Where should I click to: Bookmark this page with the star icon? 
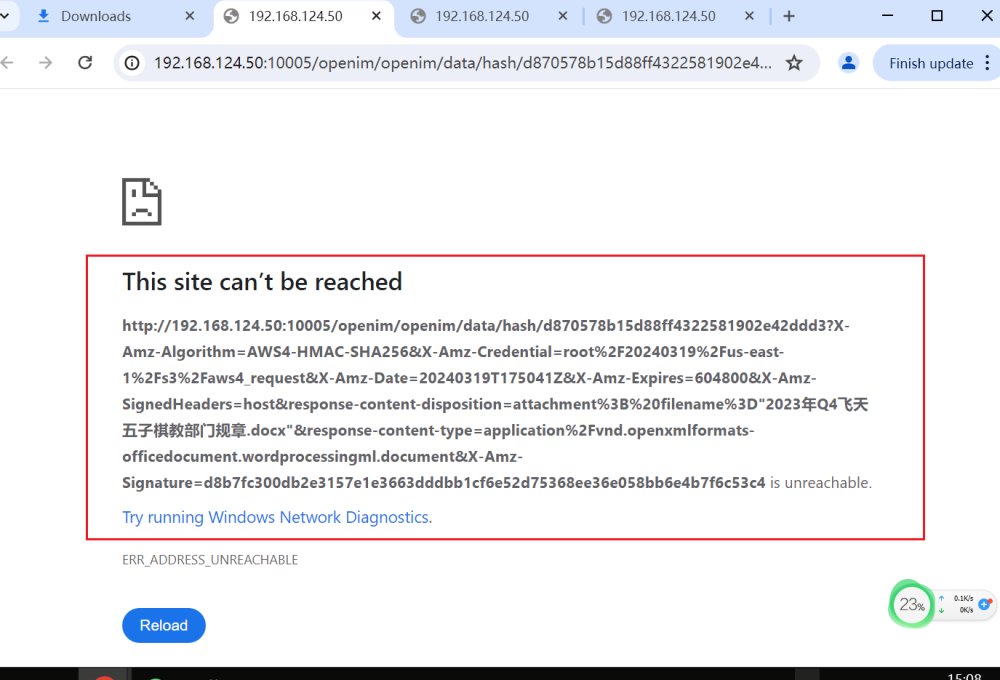794,63
